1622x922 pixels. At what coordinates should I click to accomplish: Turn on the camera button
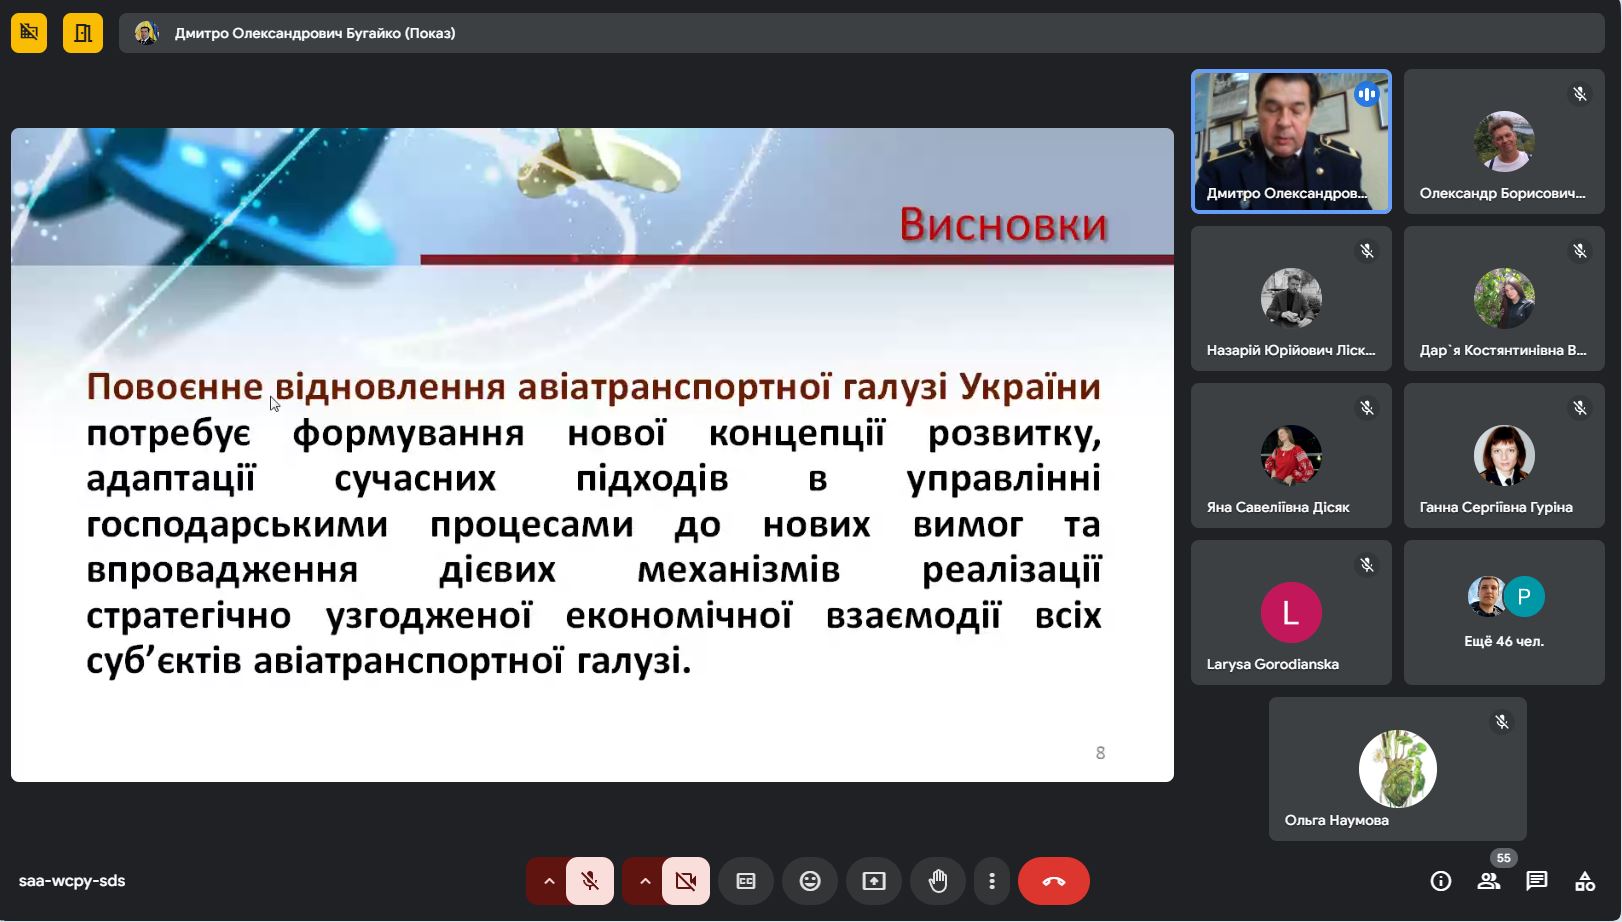point(686,881)
